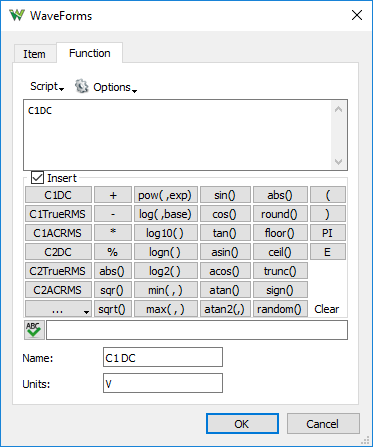This screenshot has height=447, width=373.
Task: Click the Options gear icon
Action: point(82,87)
